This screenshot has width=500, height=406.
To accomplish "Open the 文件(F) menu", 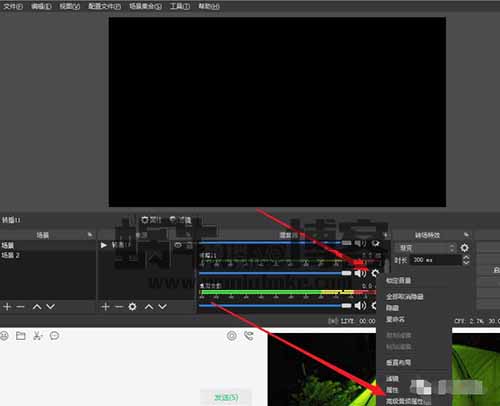I will 13,6.
